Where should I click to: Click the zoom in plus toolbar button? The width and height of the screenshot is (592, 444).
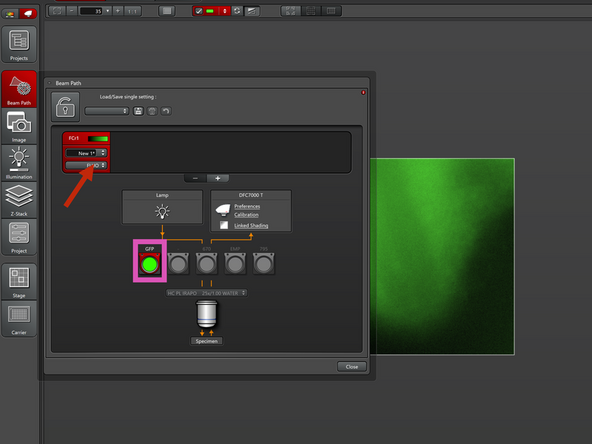(118, 11)
